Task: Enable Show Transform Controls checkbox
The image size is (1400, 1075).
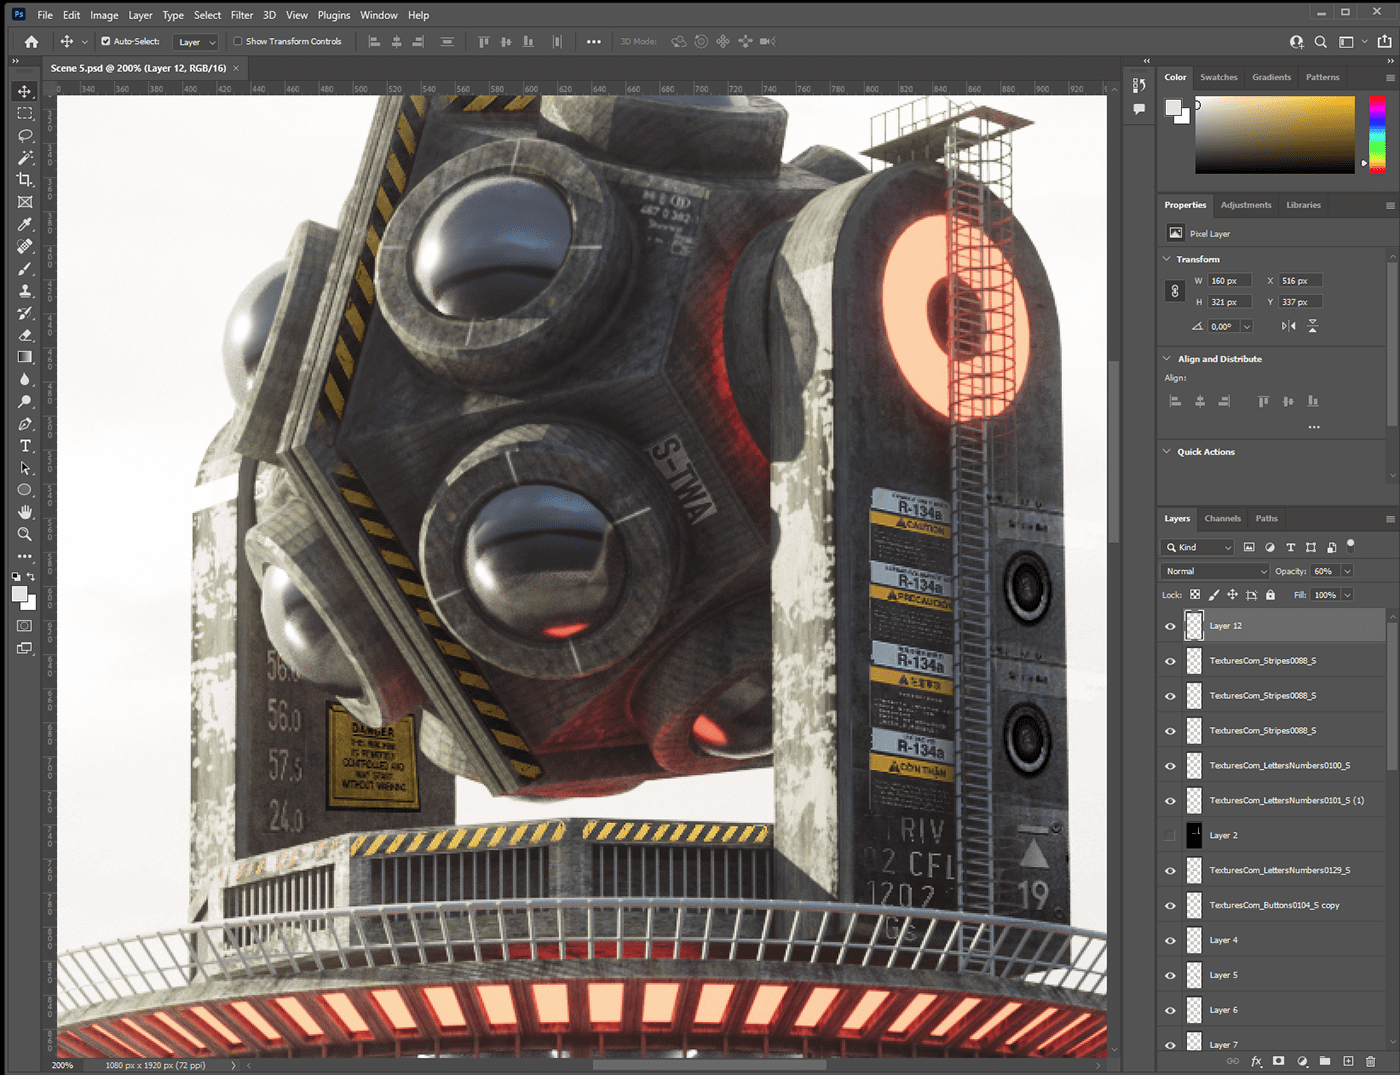Action: (238, 42)
